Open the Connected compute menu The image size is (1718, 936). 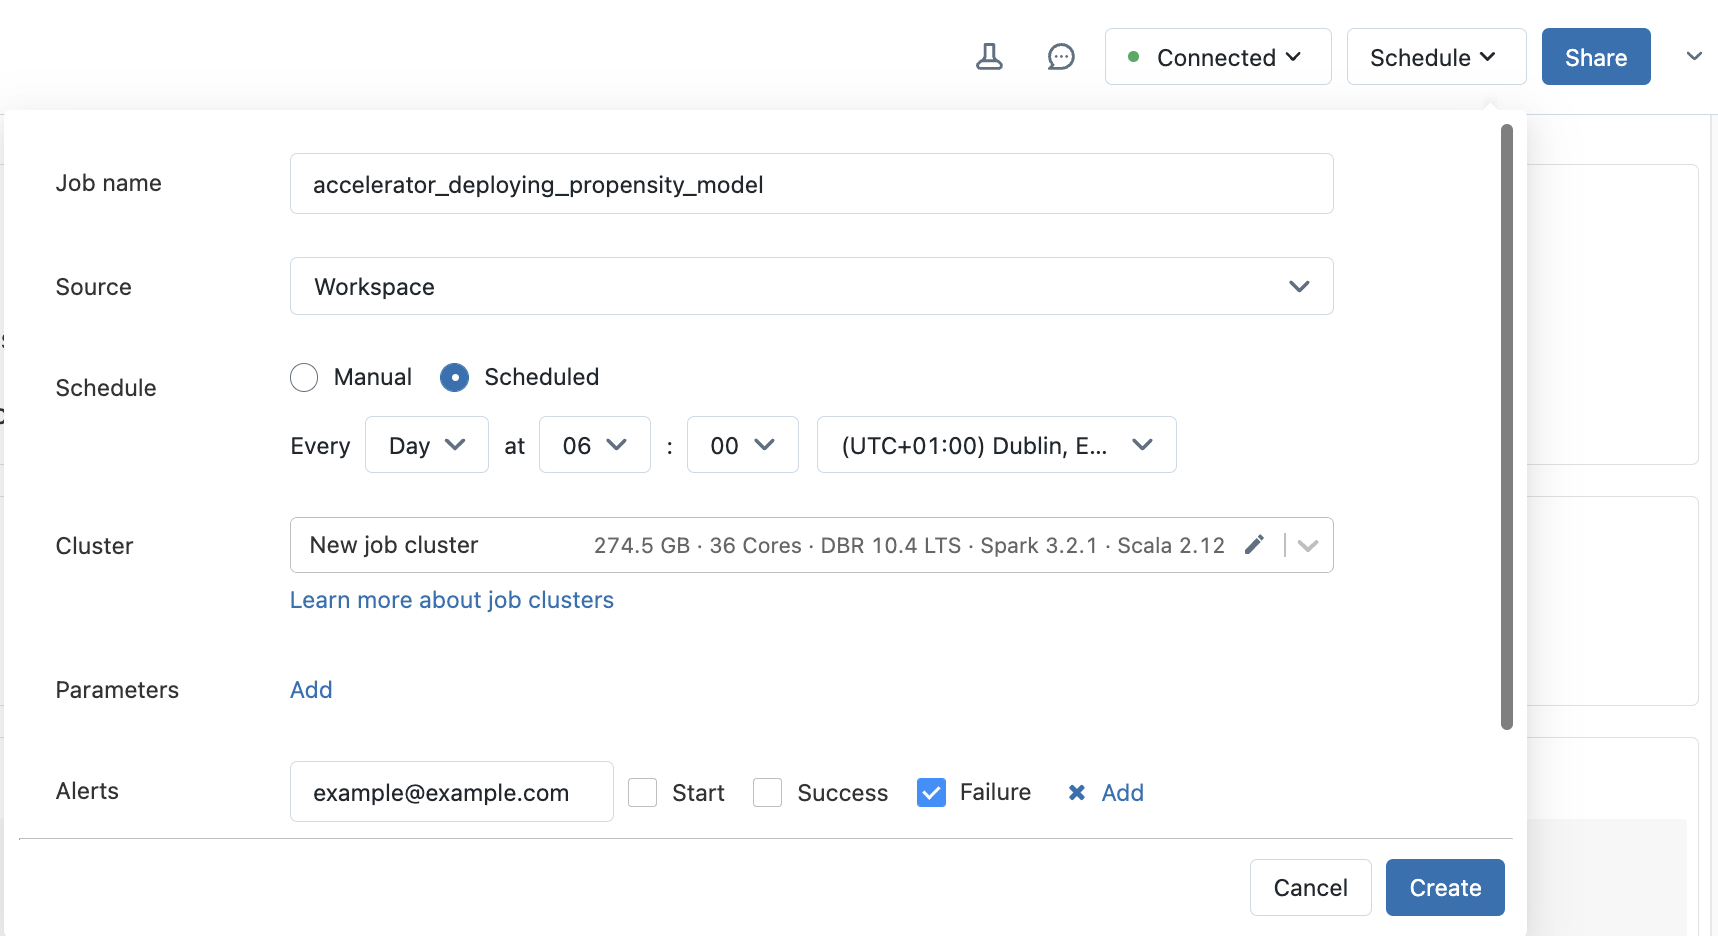[1217, 57]
